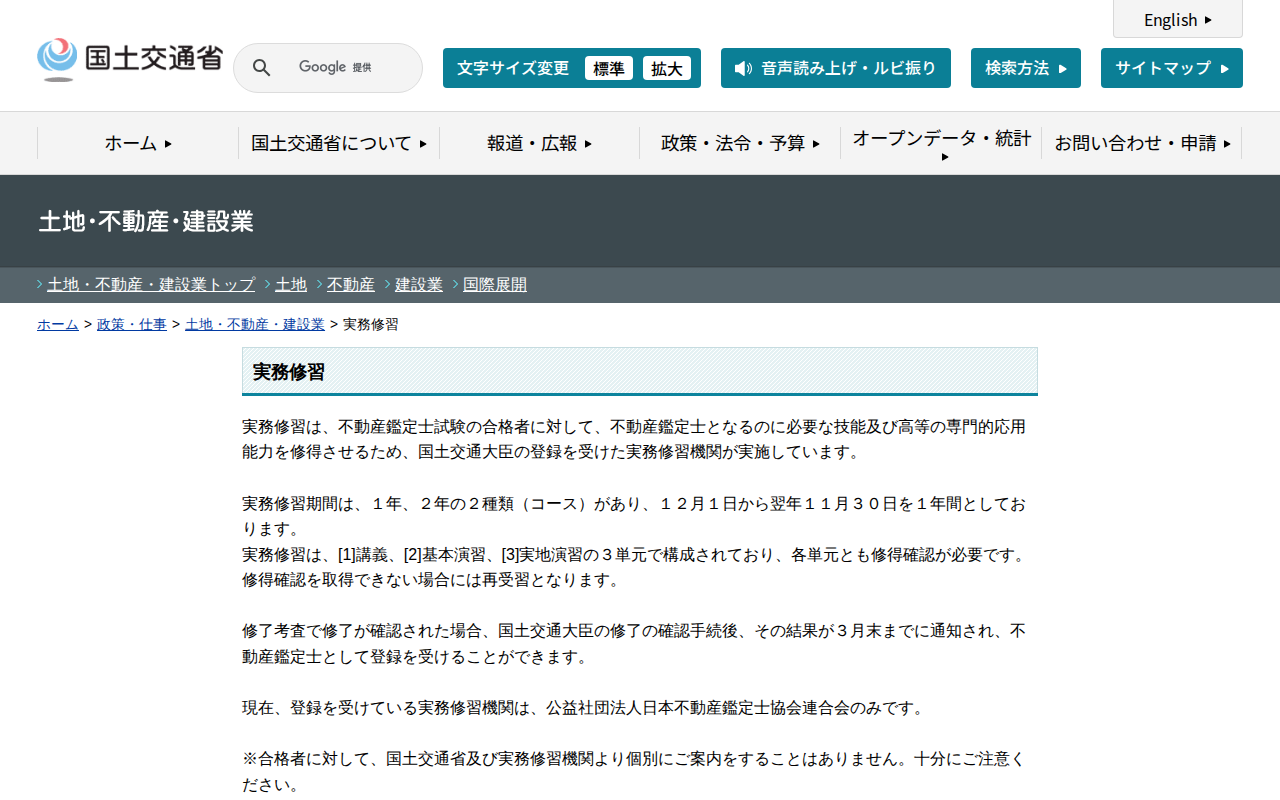Open 検索方法 page

[1026, 68]
